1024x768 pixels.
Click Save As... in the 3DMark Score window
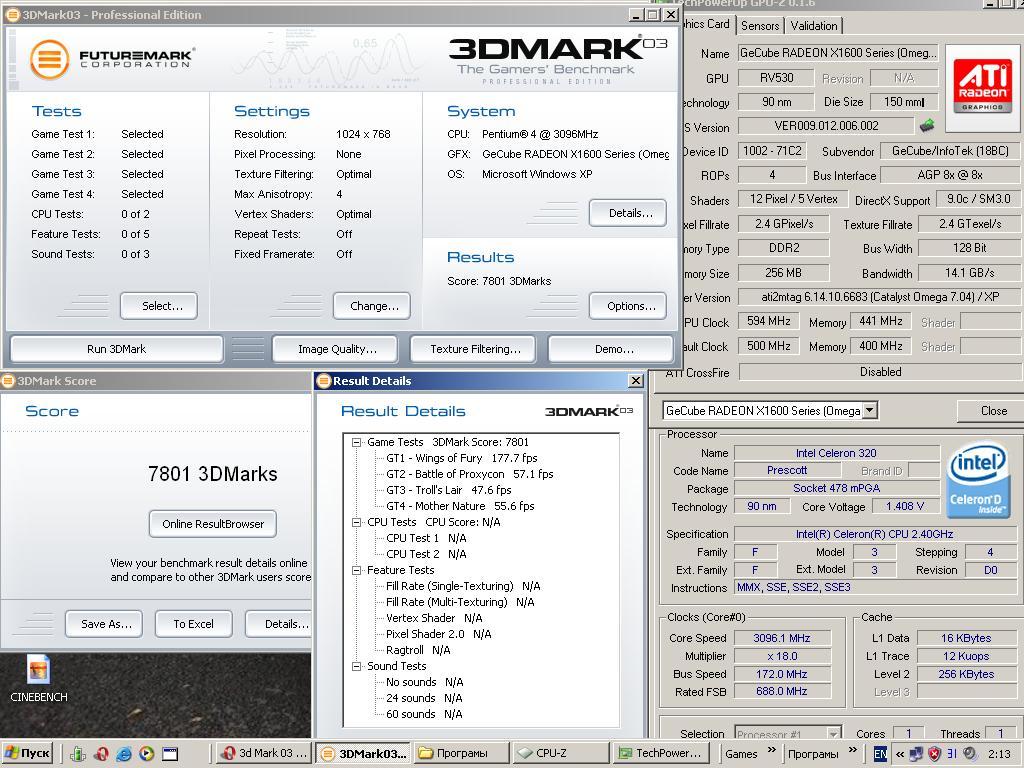coord(104,624)
